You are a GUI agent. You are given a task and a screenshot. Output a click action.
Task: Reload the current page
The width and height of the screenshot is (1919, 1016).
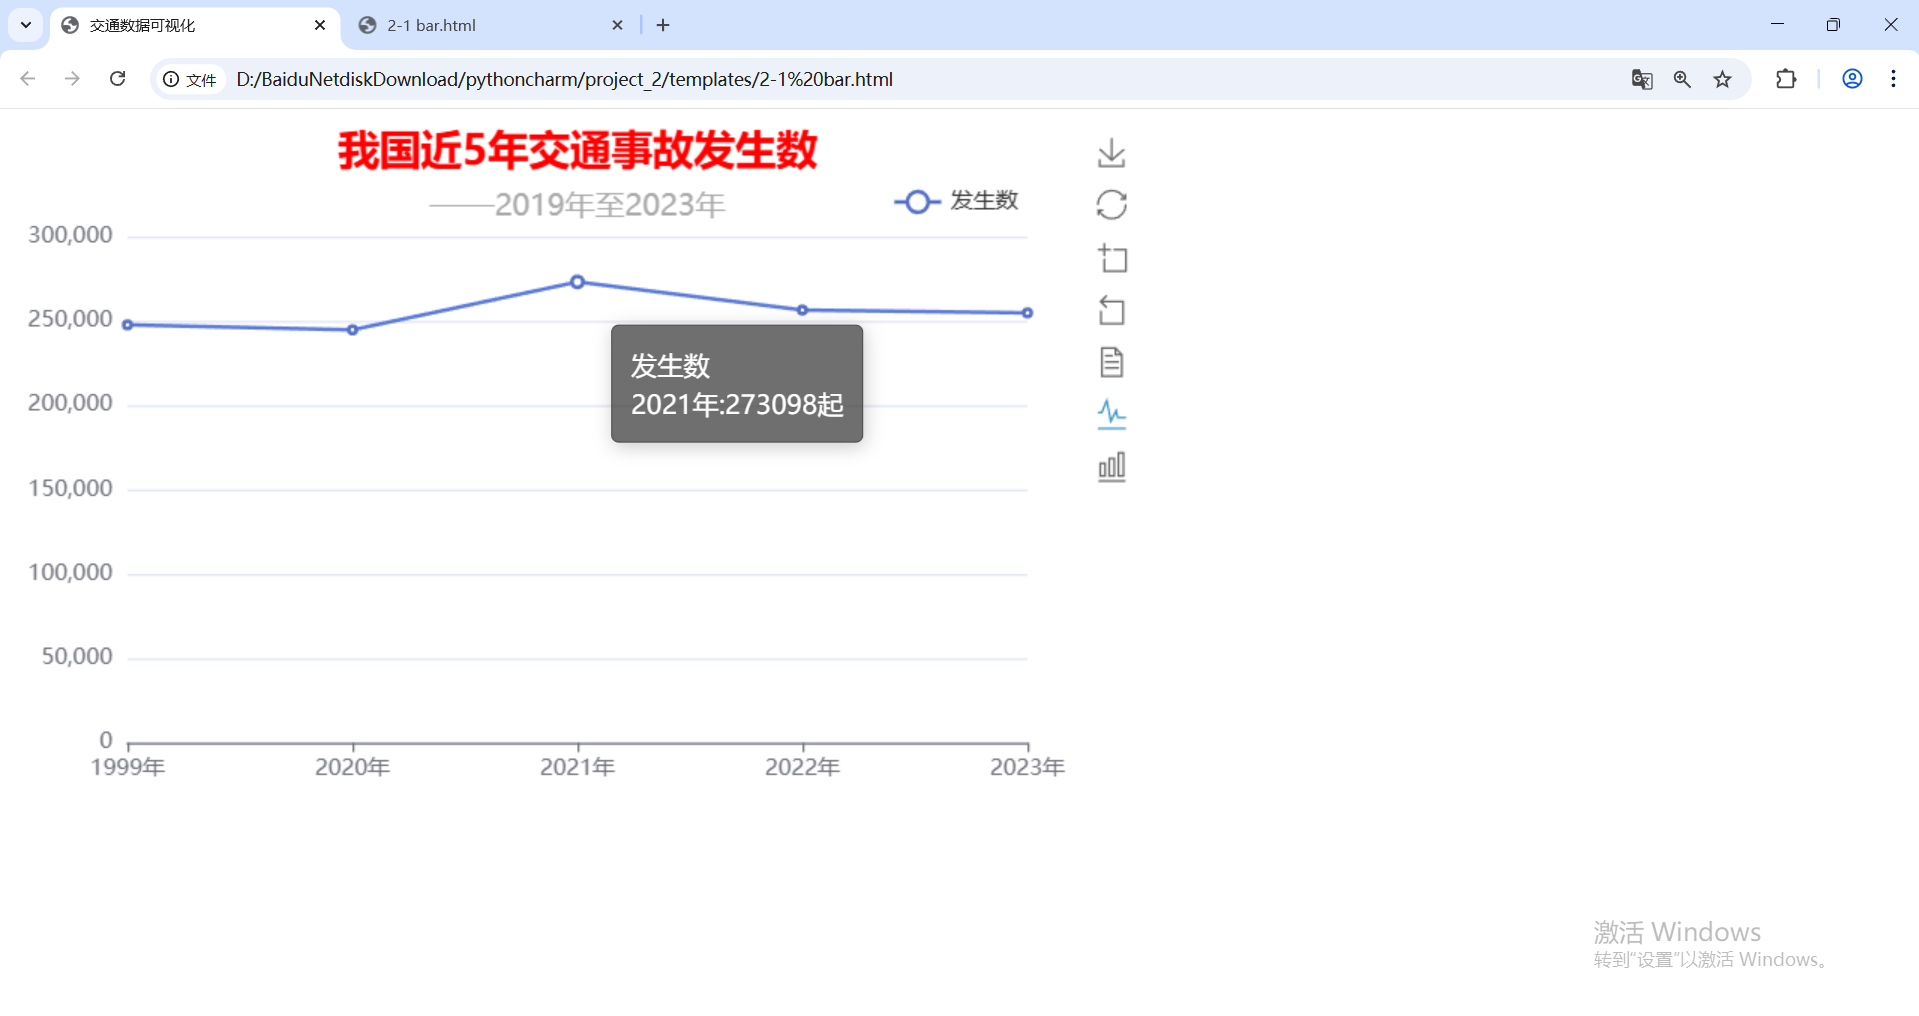tap(117, 79)
